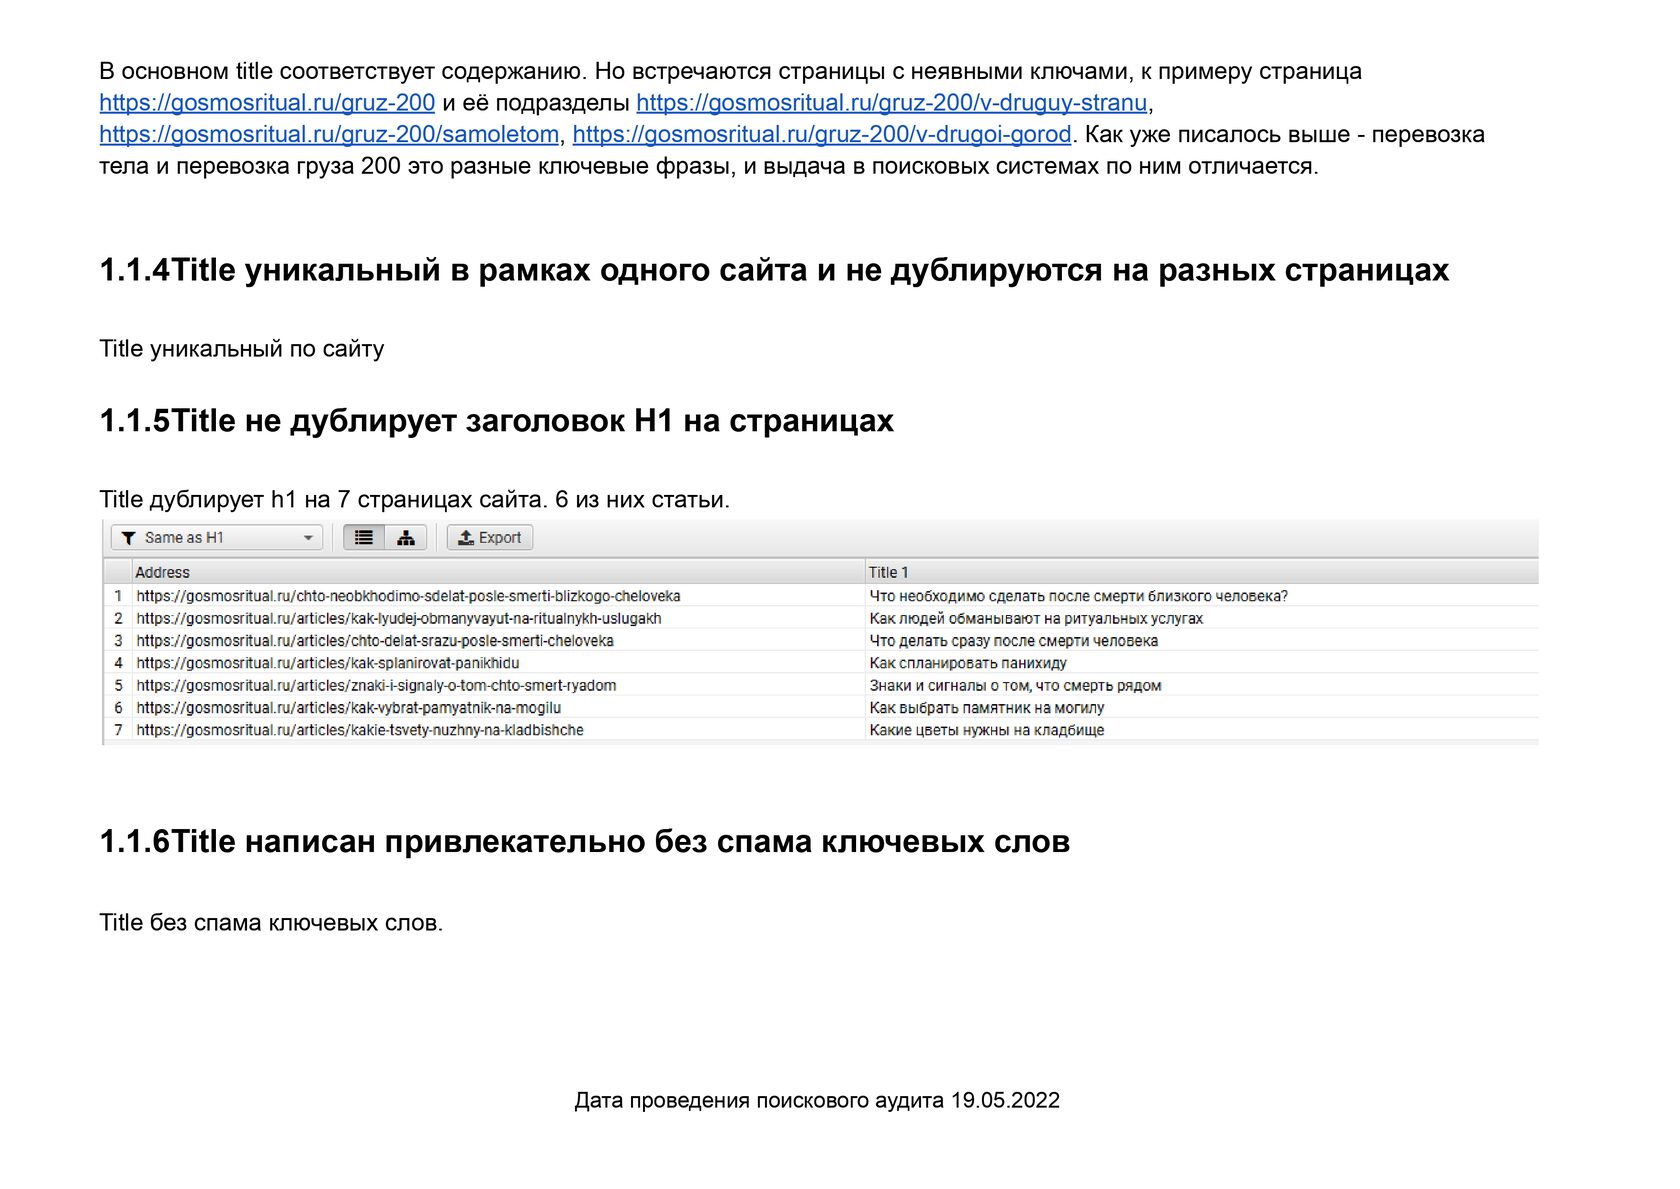The height and width of the screenshot is (1189, 1680).
Task: Click the text 'Title без спама ключевых слов.'
Action: [271, 923]
